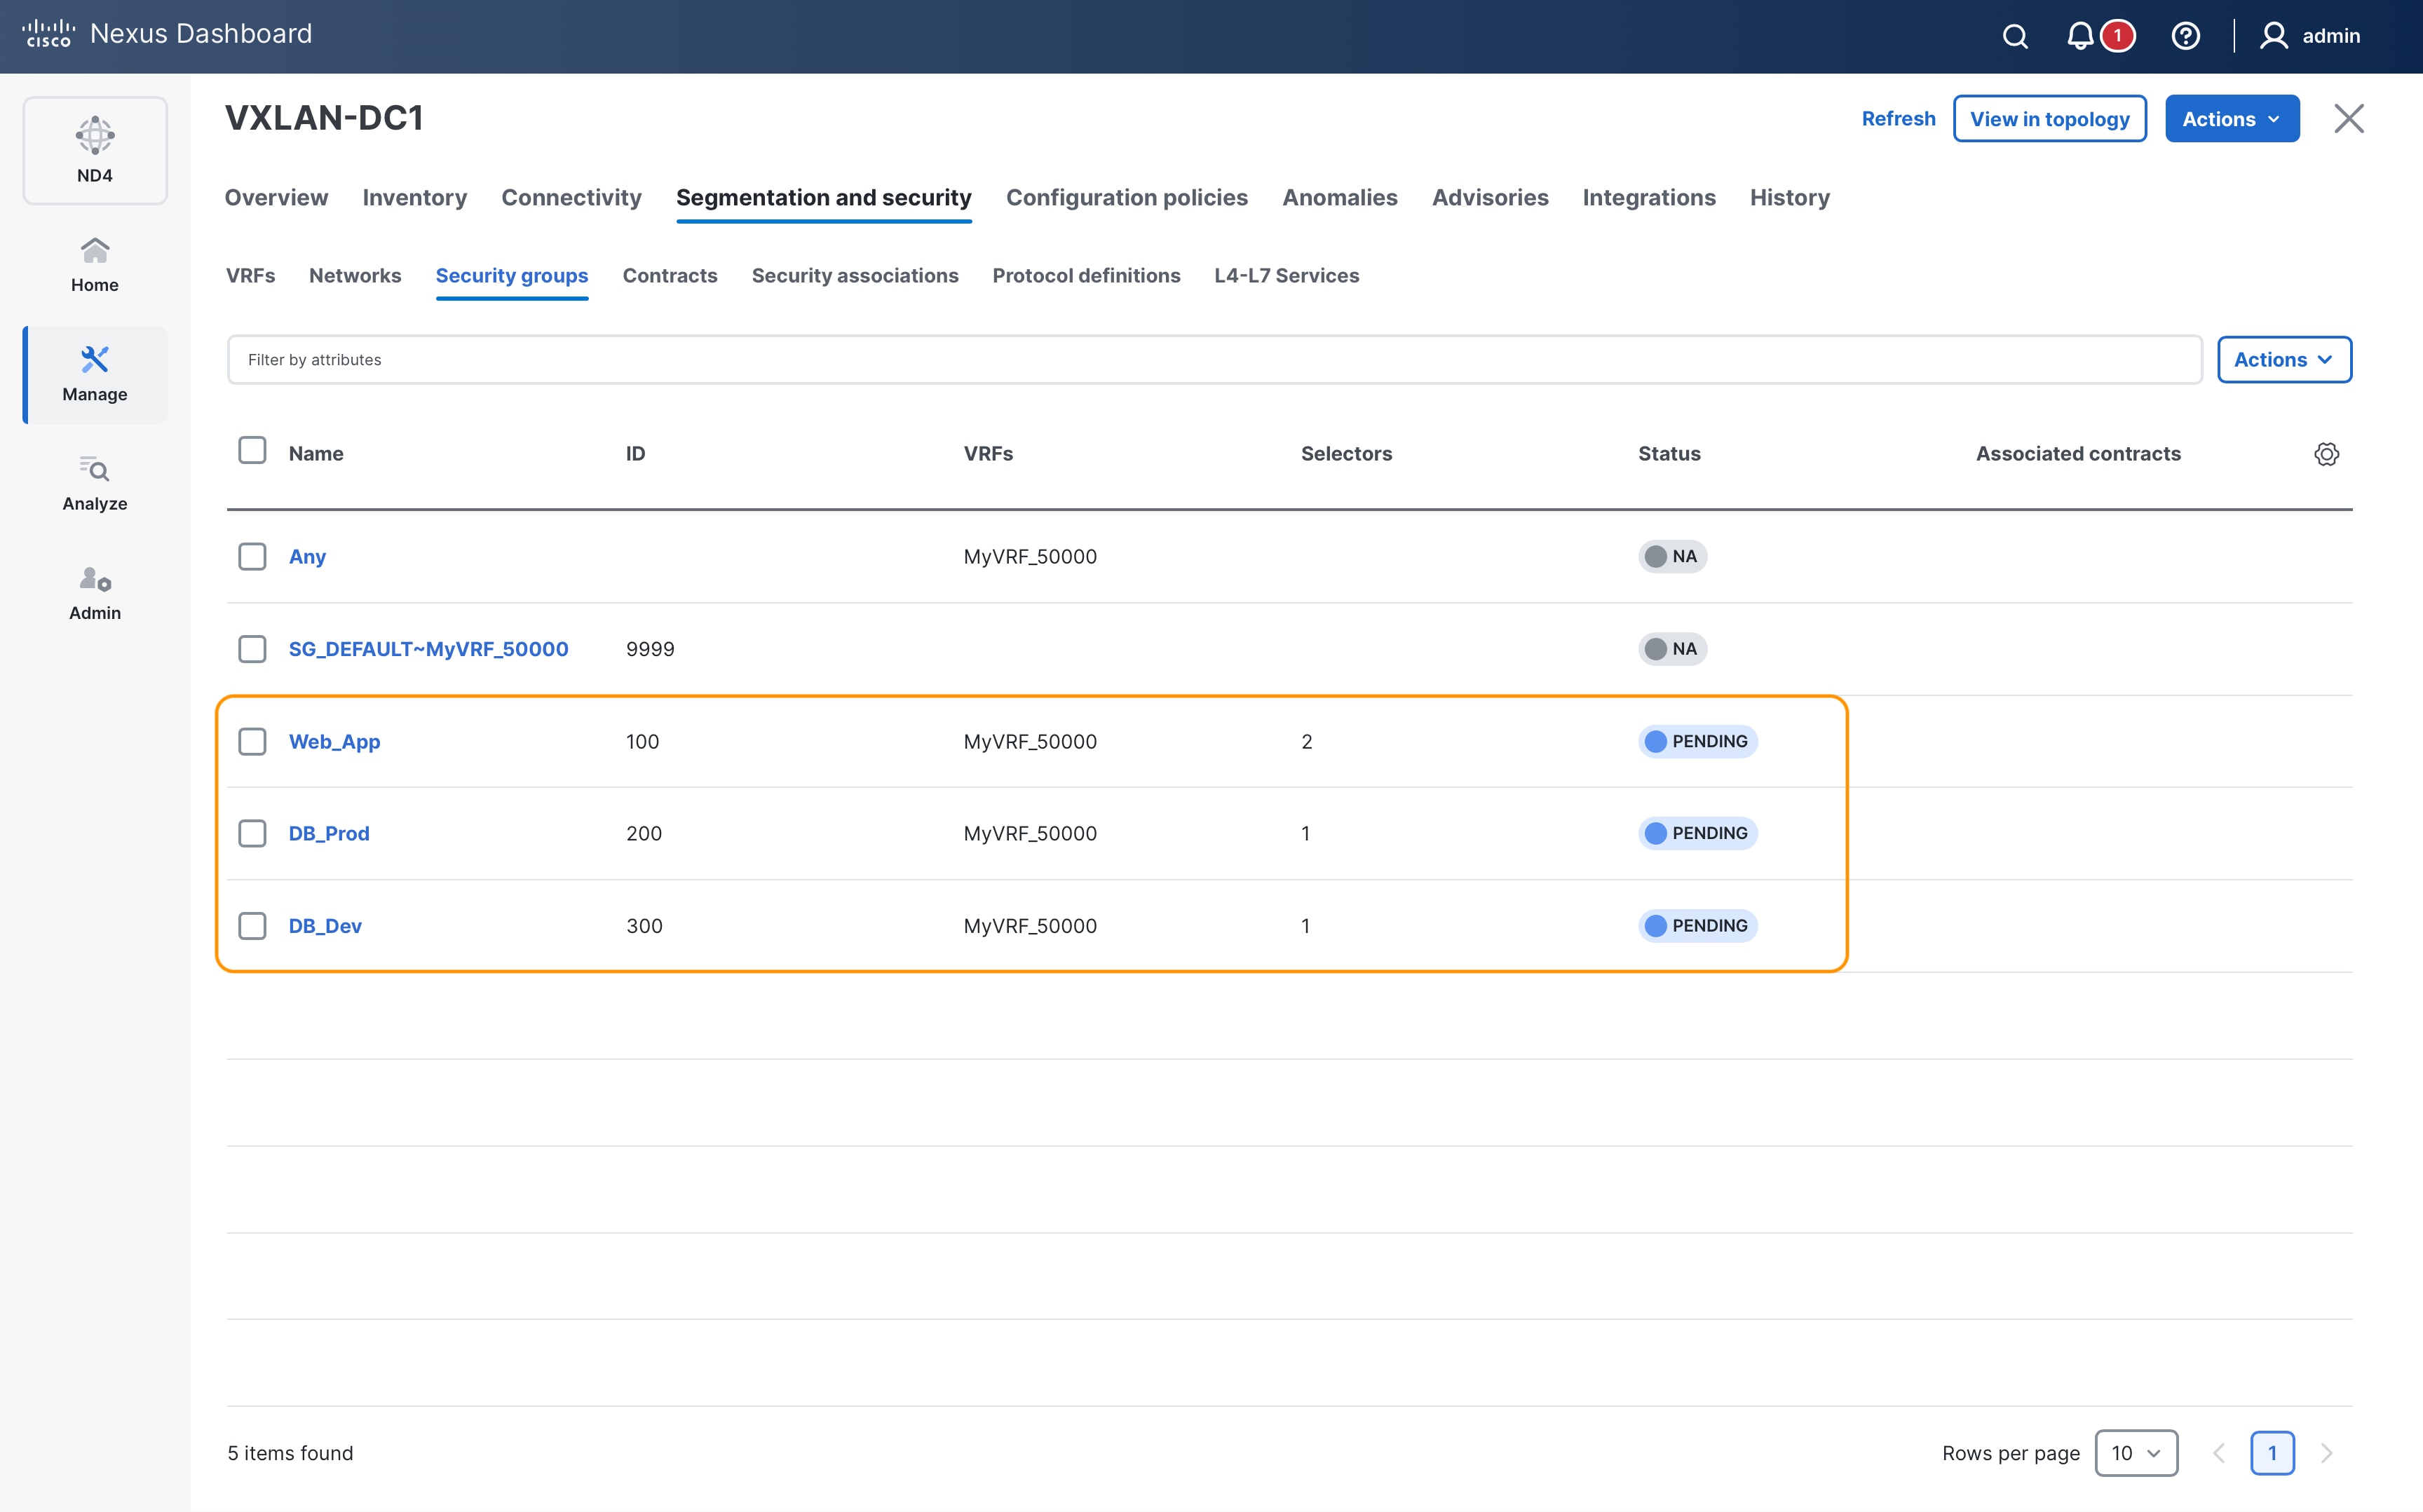
Task: Open the L4-L7 Services sub-tab
Action: pos(1286,275)
